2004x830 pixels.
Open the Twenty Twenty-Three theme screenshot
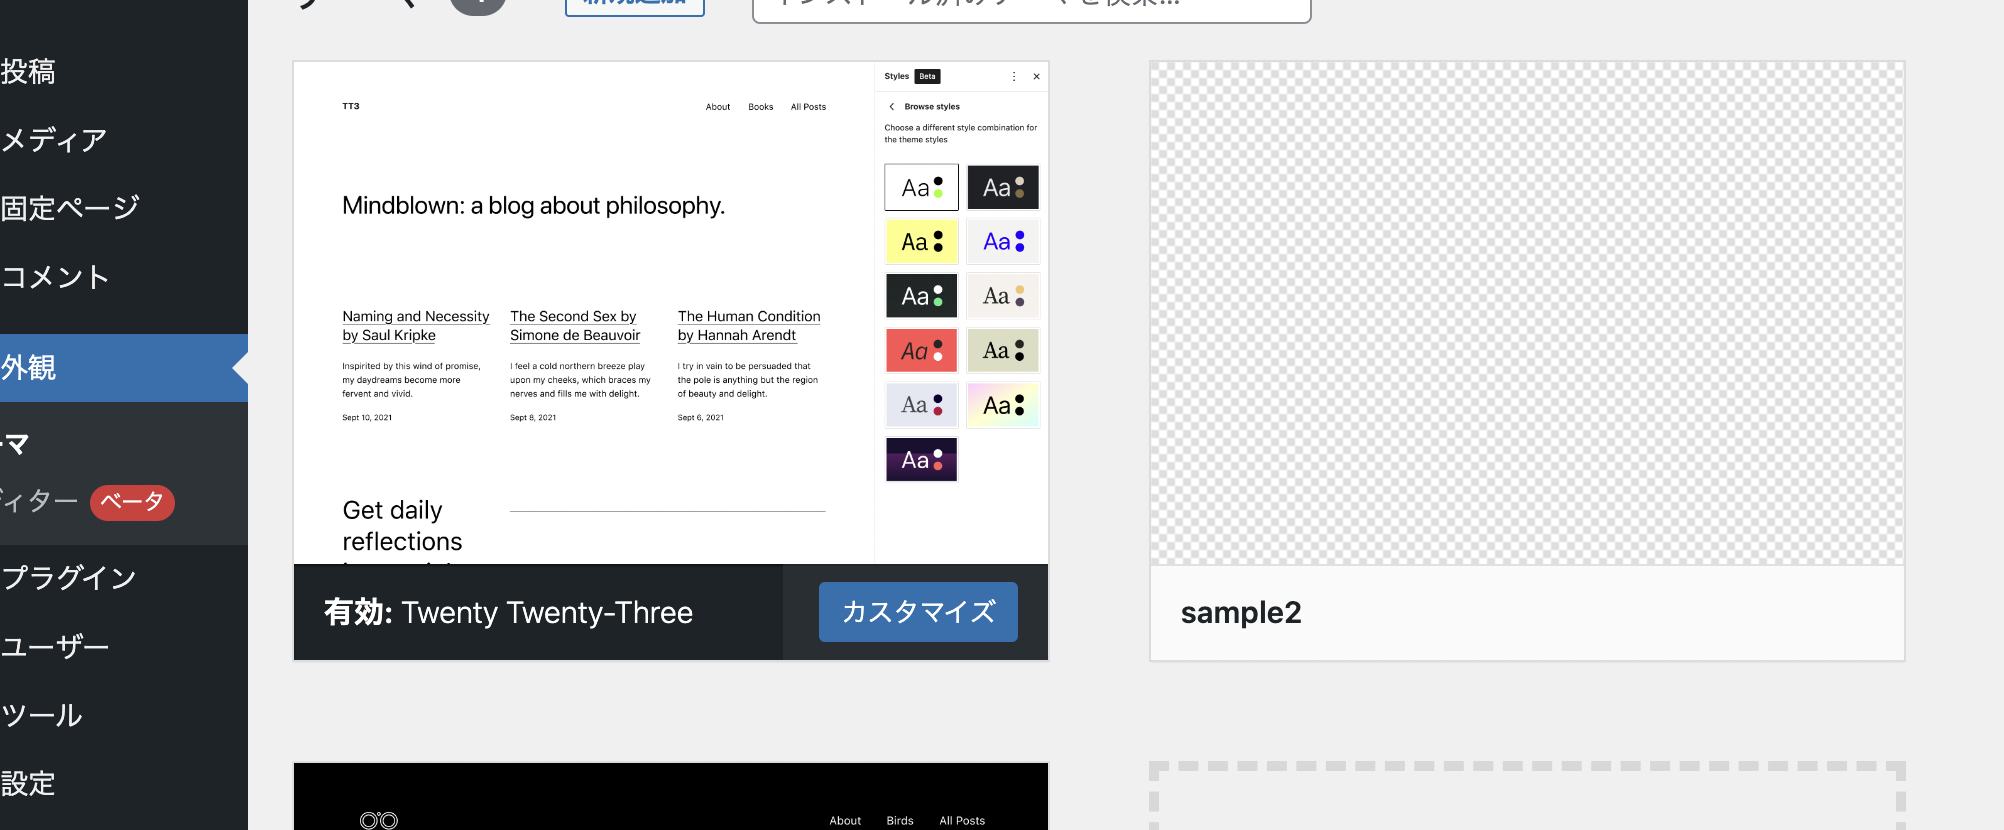click(x=671, y=313)
